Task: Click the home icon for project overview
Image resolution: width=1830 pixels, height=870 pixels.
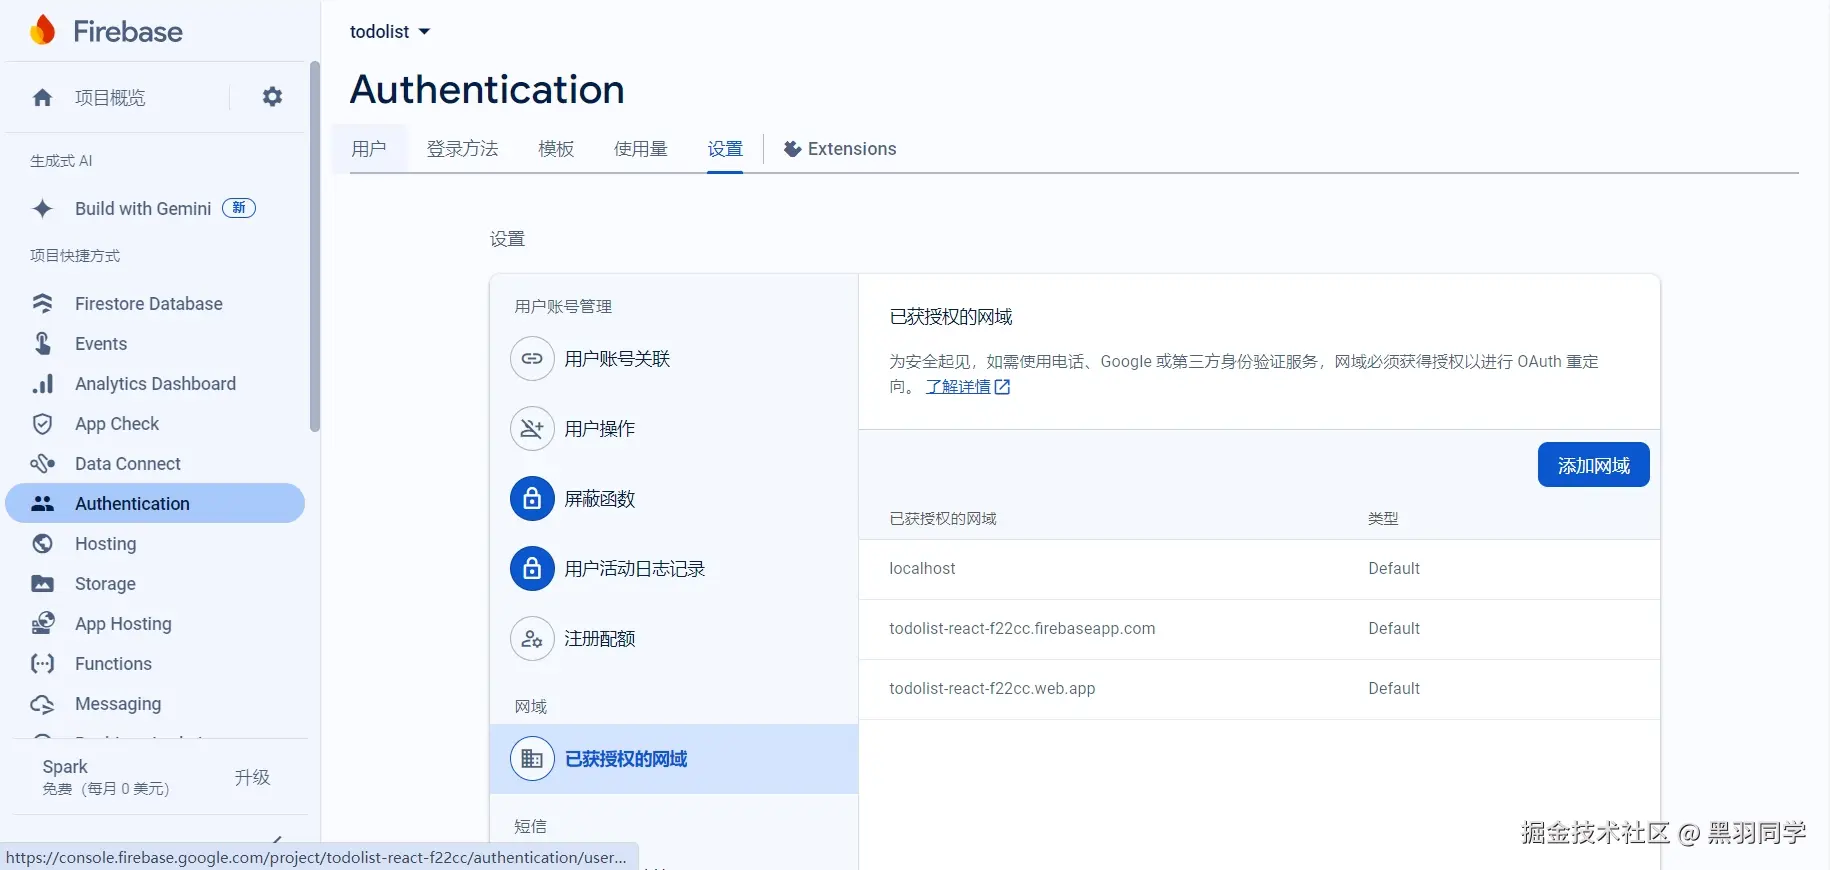Action: coord(42,97)
